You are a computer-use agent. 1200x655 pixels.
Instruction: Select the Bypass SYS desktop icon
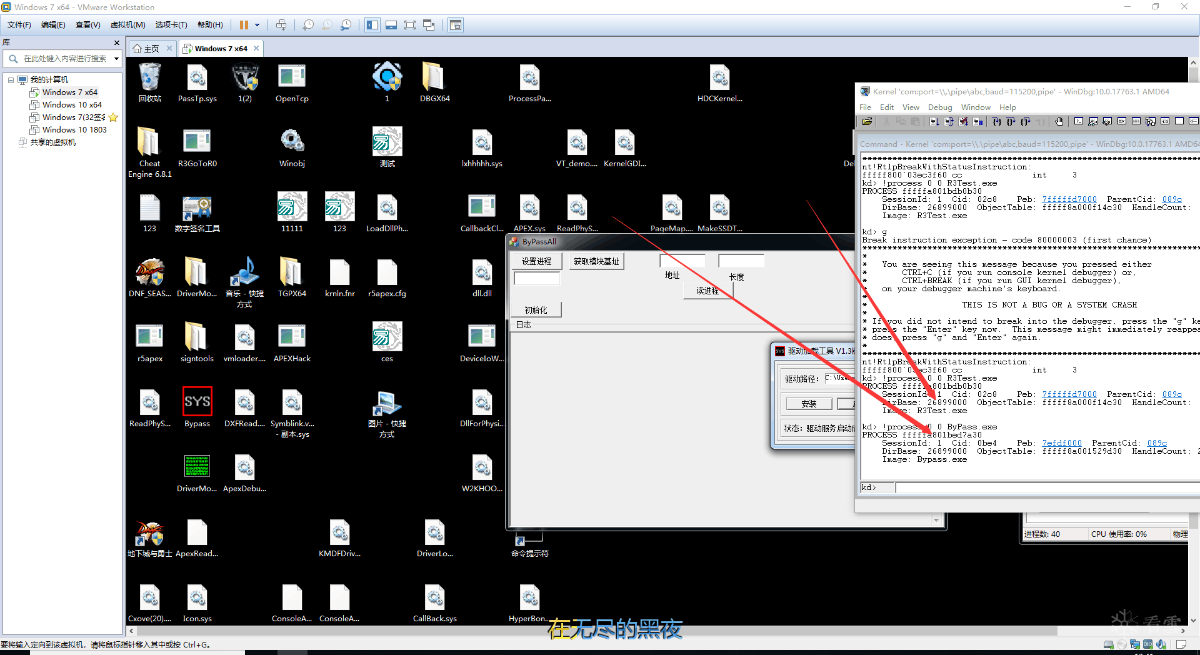[197, 408]
